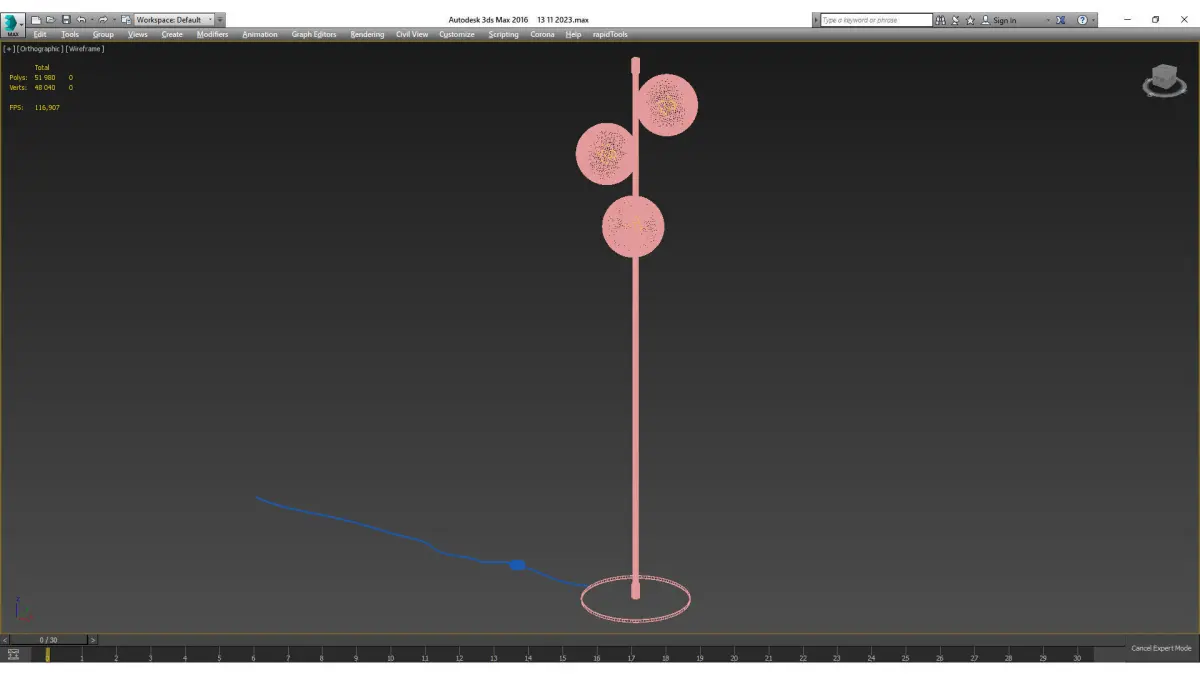Viewport: 1200px width, 675px height.
Task: Click the Subscription Center icon
Action: pos(956,20)
